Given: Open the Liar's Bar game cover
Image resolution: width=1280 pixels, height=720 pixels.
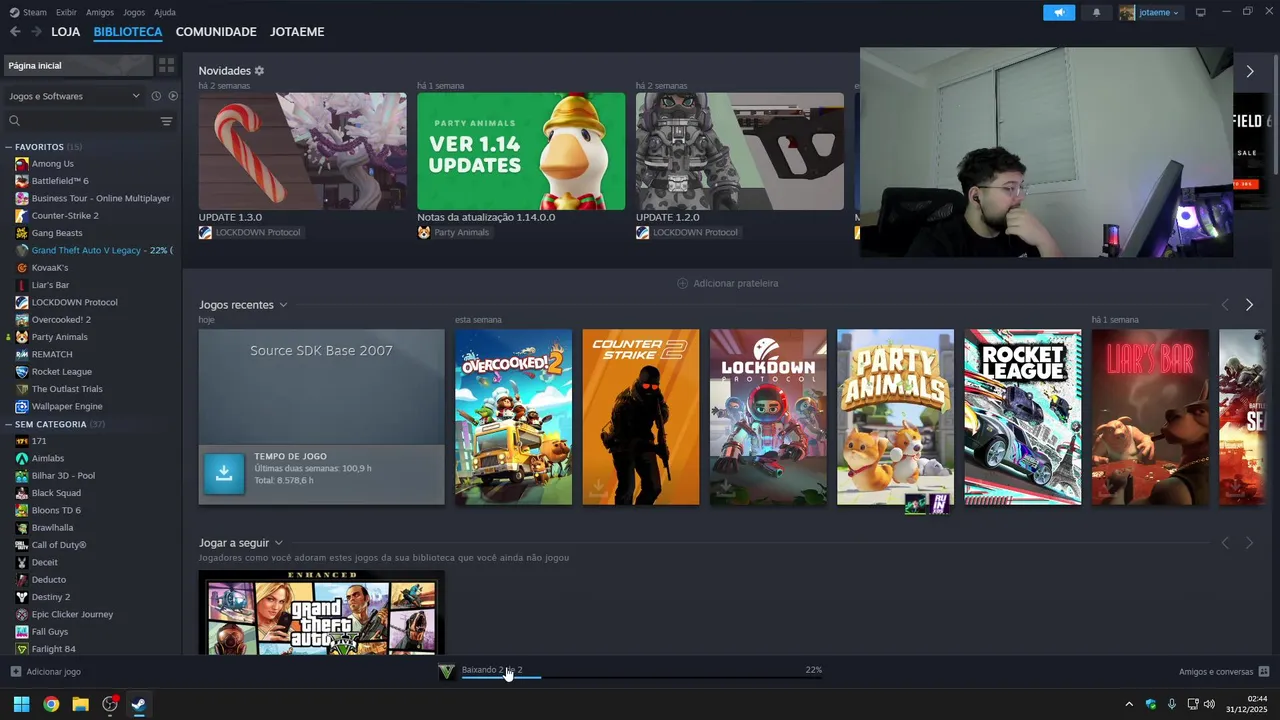Looking at the screenshot, I should pyautogui.click(x=1150, y=417).
